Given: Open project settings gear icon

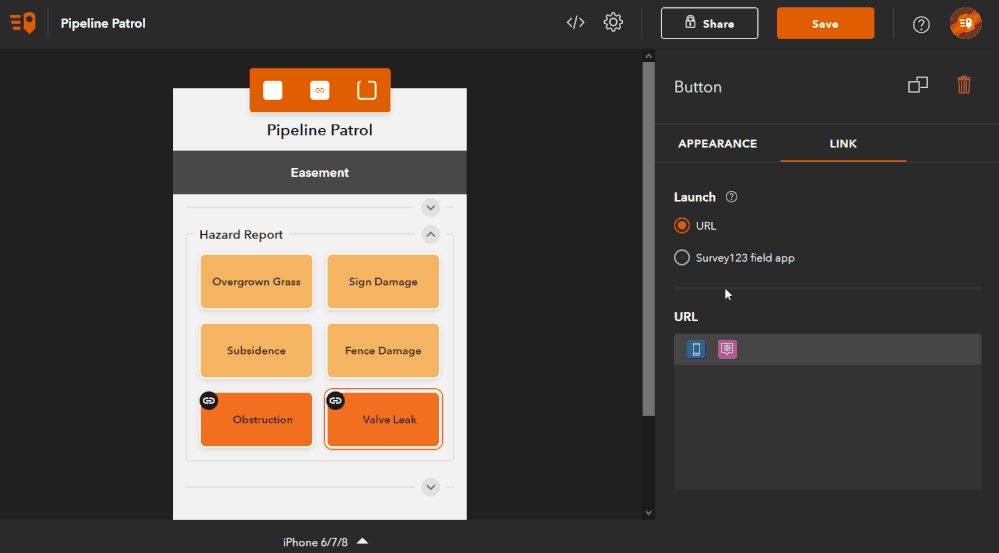Looking at the screenshot, I should (613, 22).
